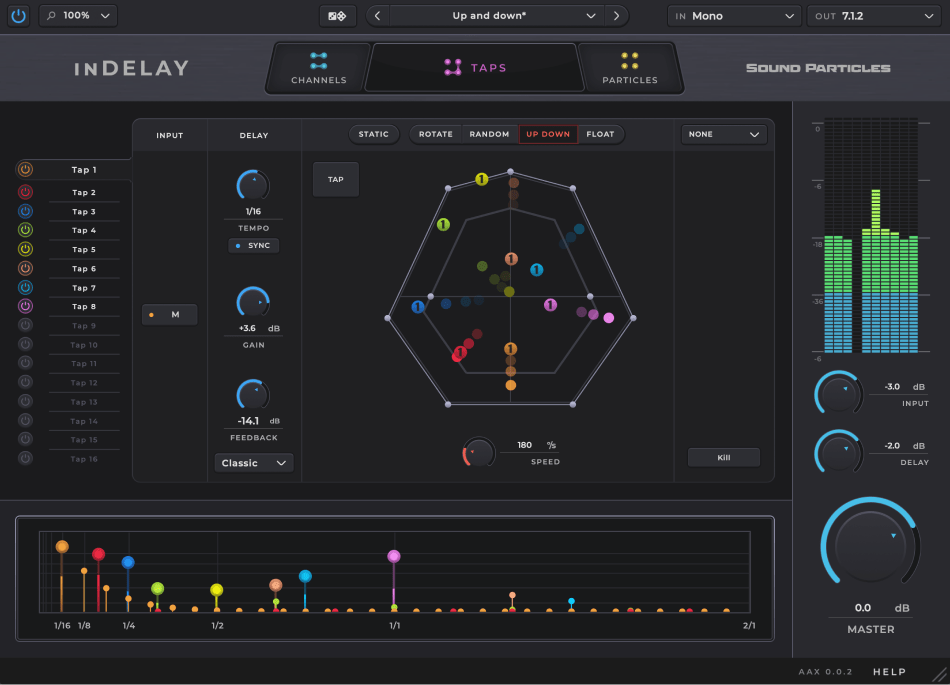950x685 pixels.
Task: Toggle the plugin power bypass icon
Action: point(19,16)
